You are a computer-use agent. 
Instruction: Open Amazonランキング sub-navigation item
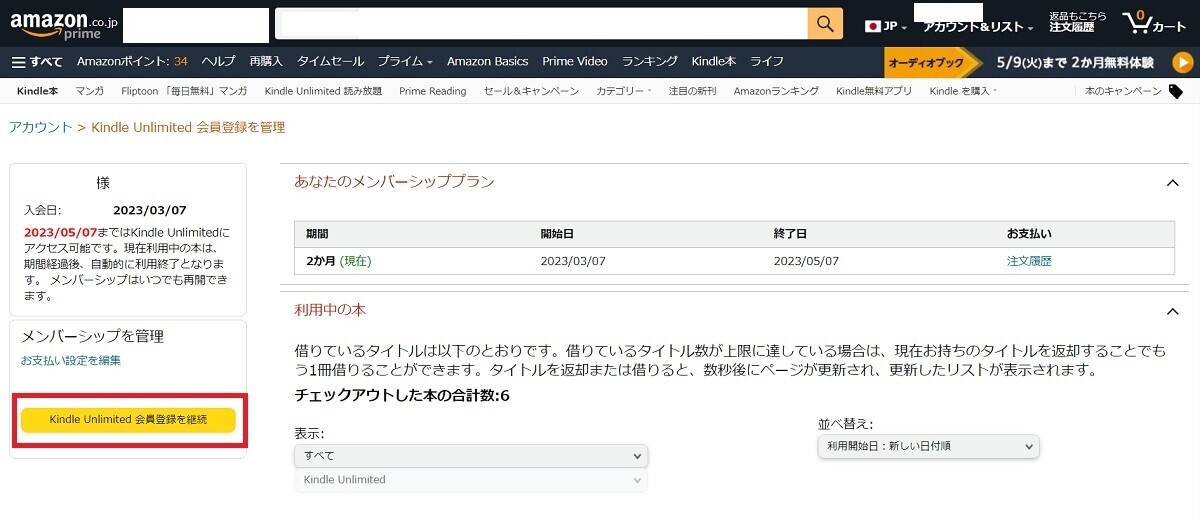[776, 91]
